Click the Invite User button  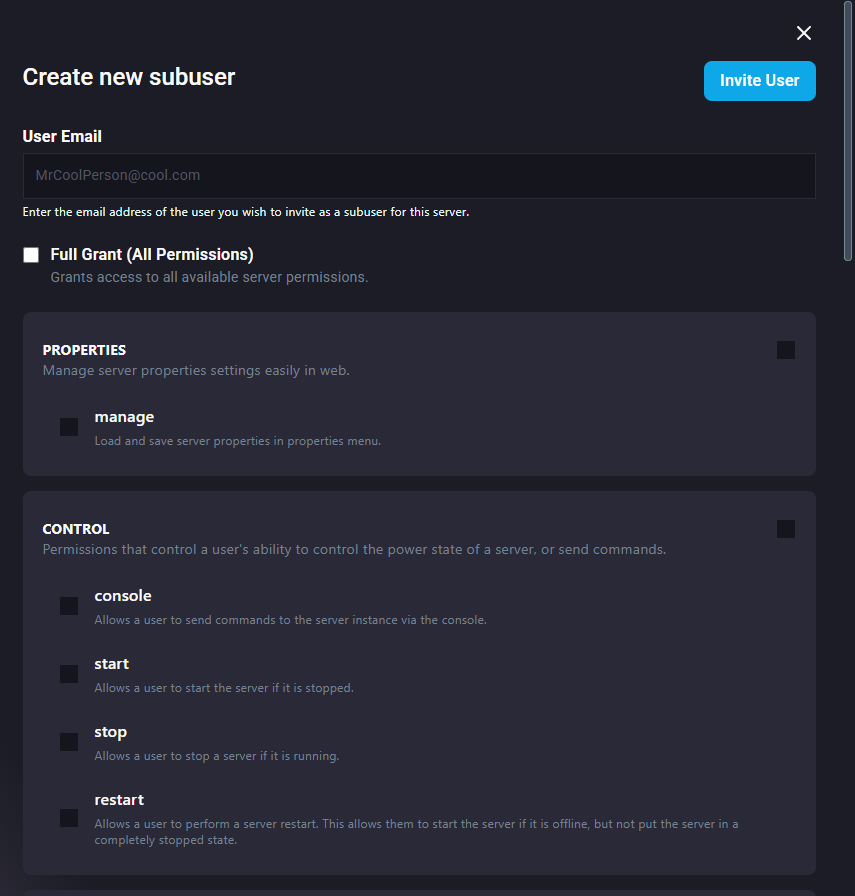coord(759,81)
